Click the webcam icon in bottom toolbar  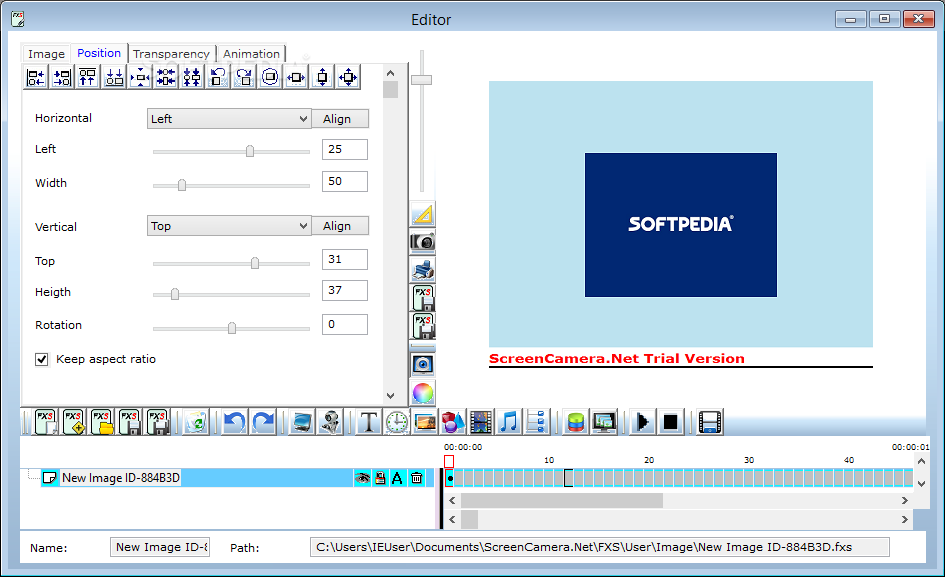tap(330, 422)
